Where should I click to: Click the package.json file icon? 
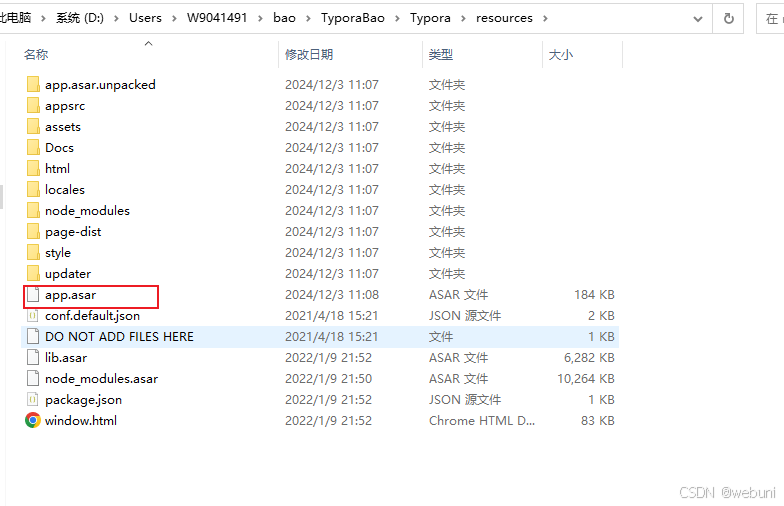point(33,400)
